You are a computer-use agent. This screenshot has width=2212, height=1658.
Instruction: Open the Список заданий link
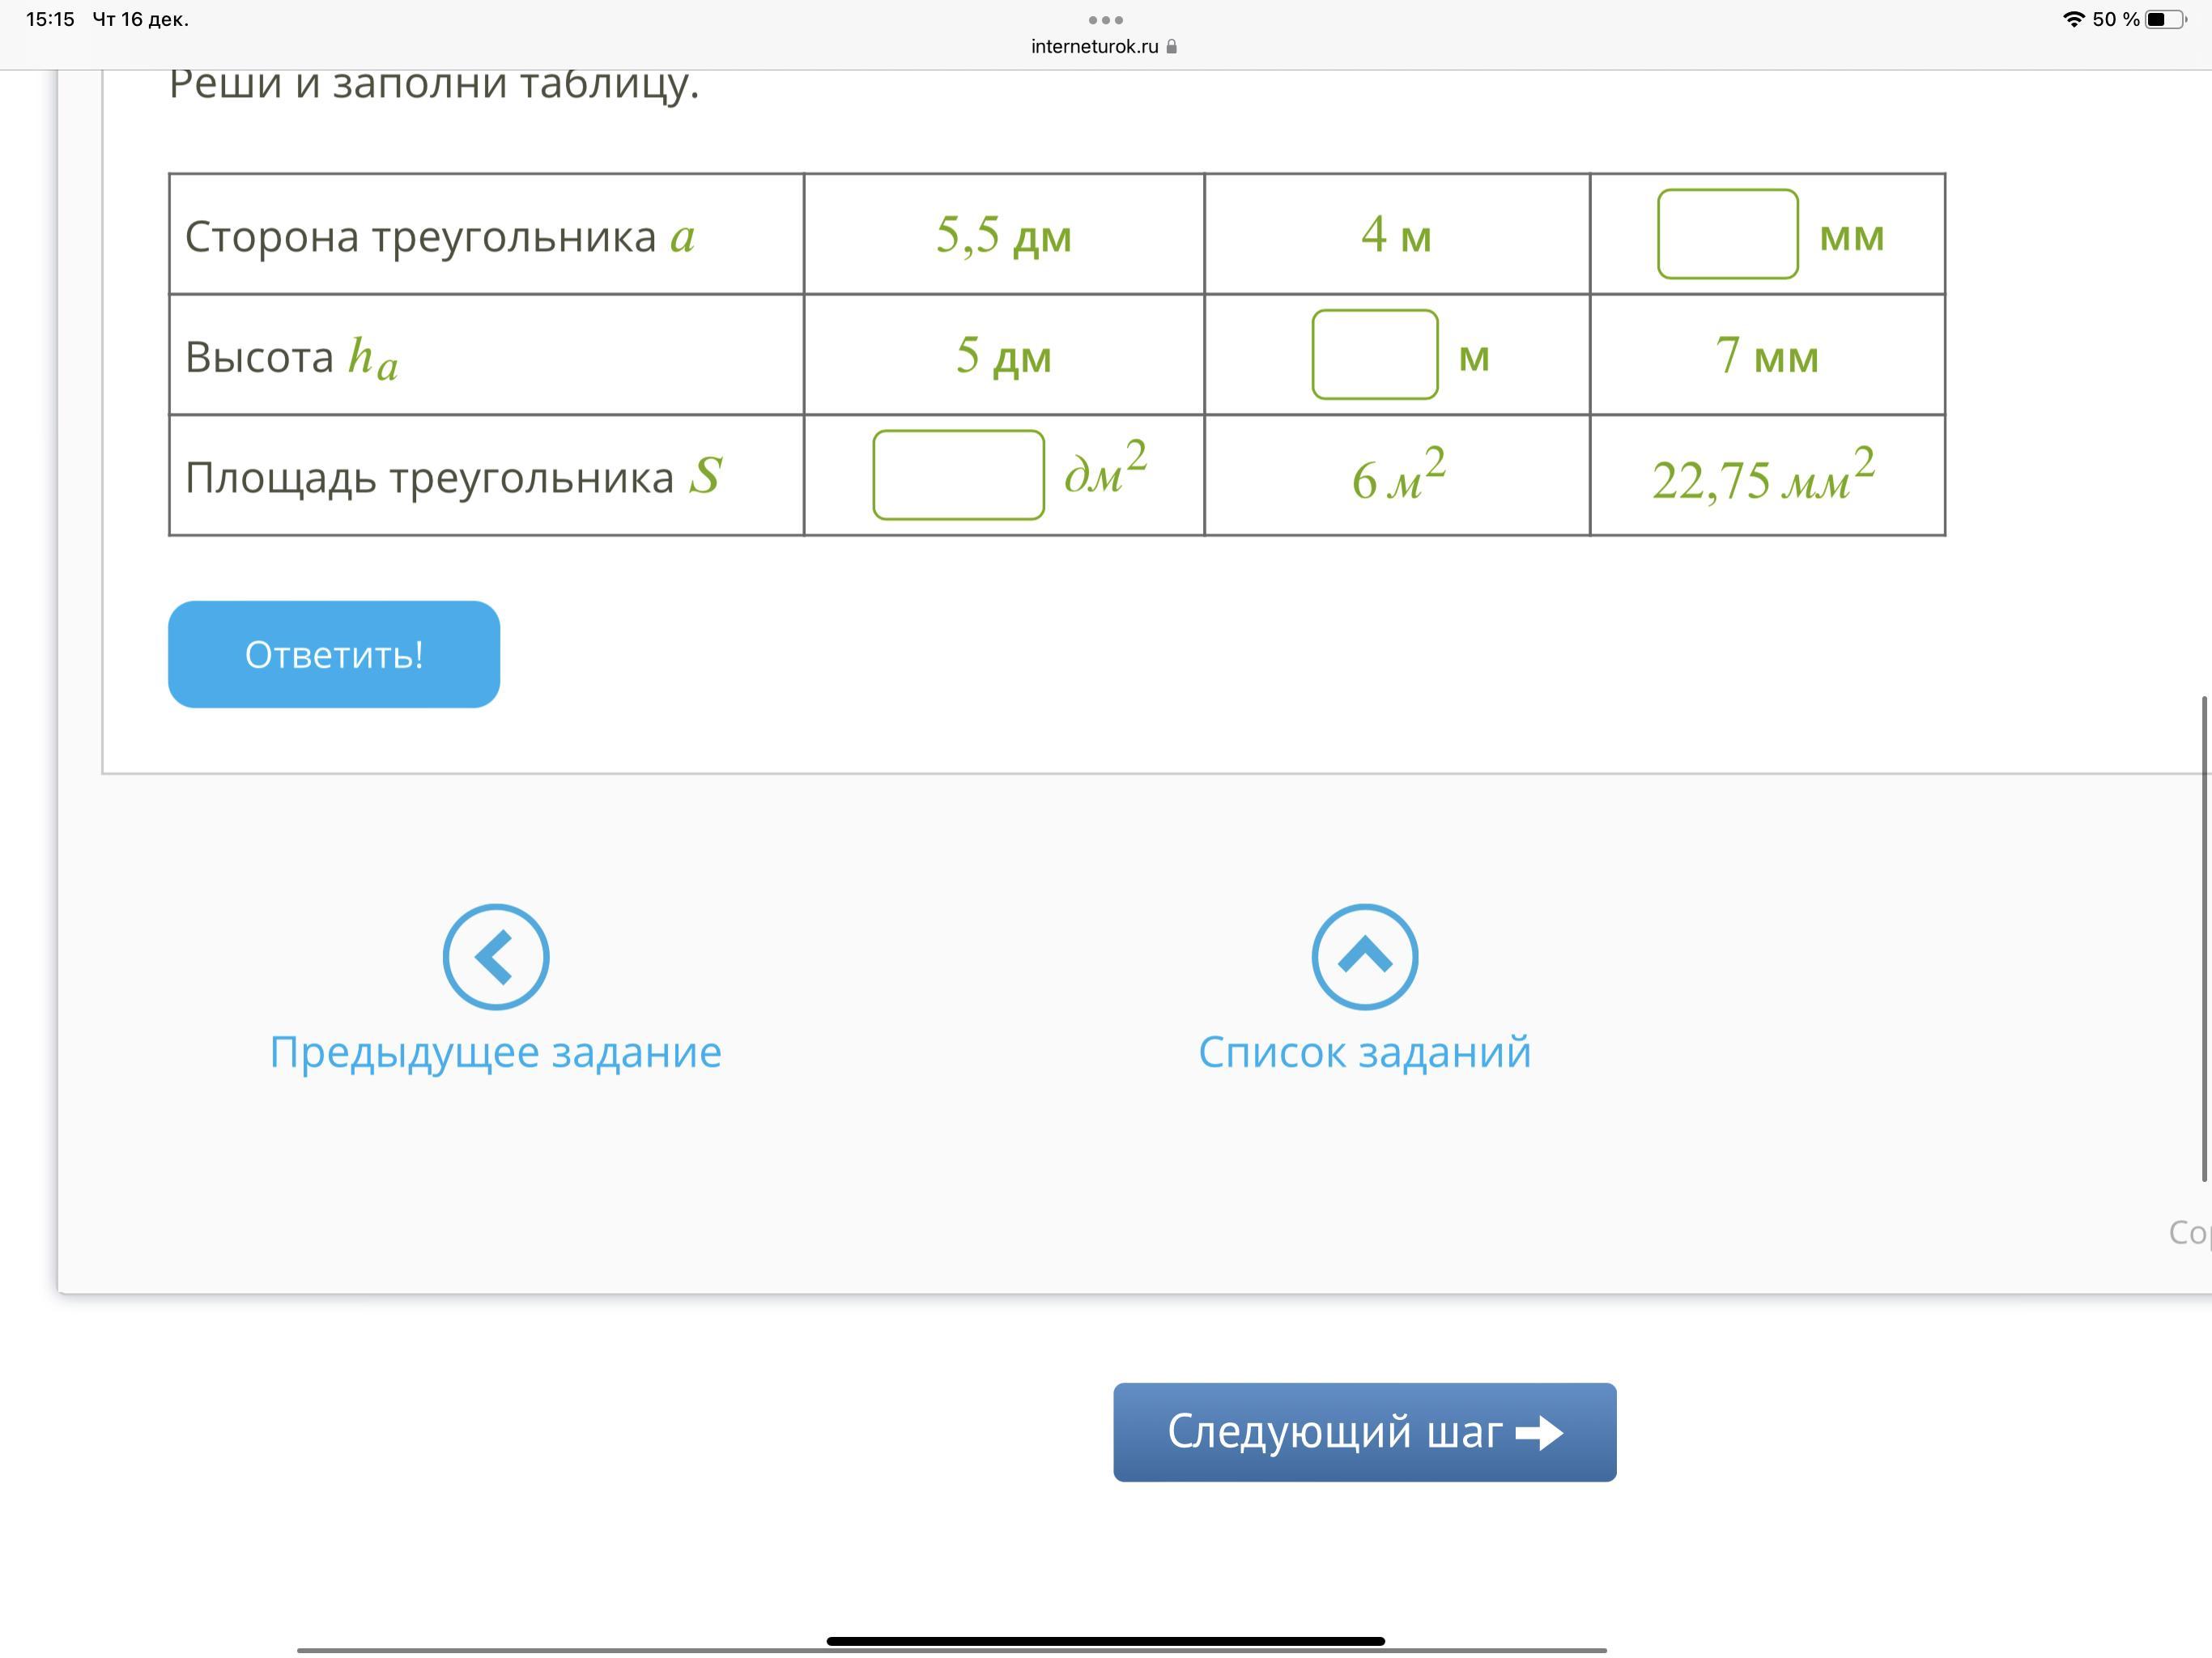click(x=1364, y=1052)
